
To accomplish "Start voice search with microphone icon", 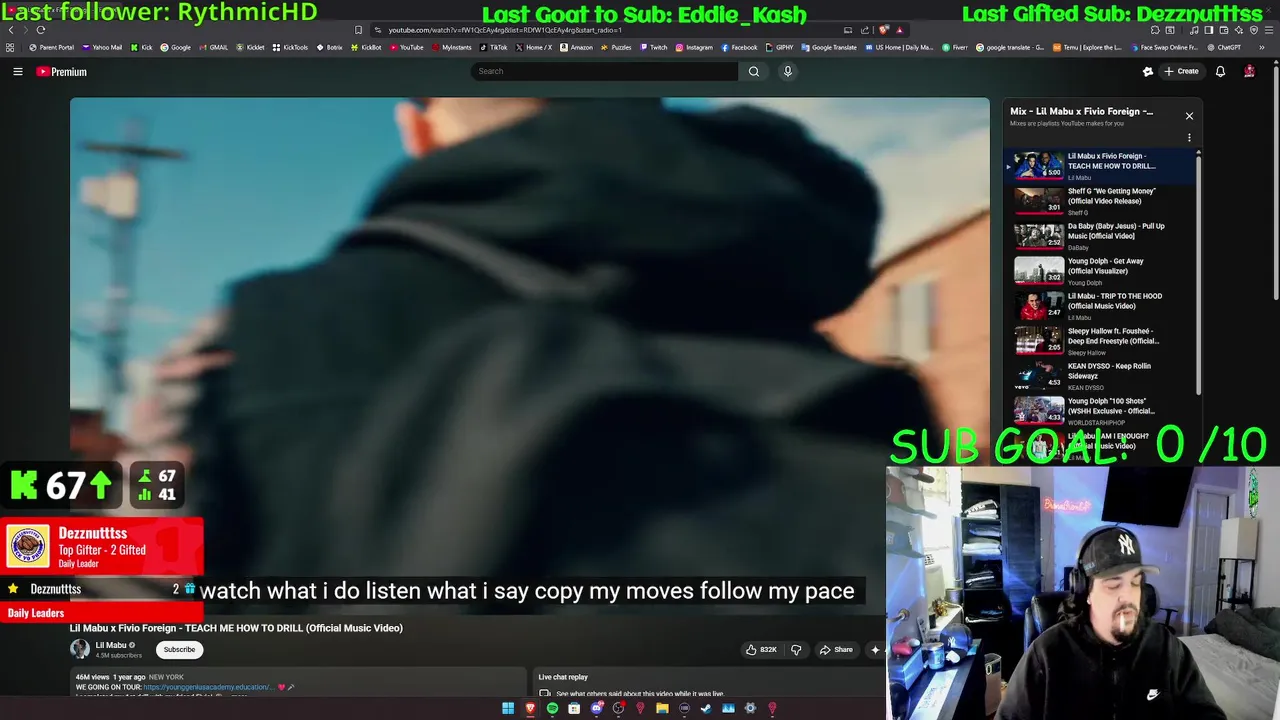I will [x=788, y=71].
